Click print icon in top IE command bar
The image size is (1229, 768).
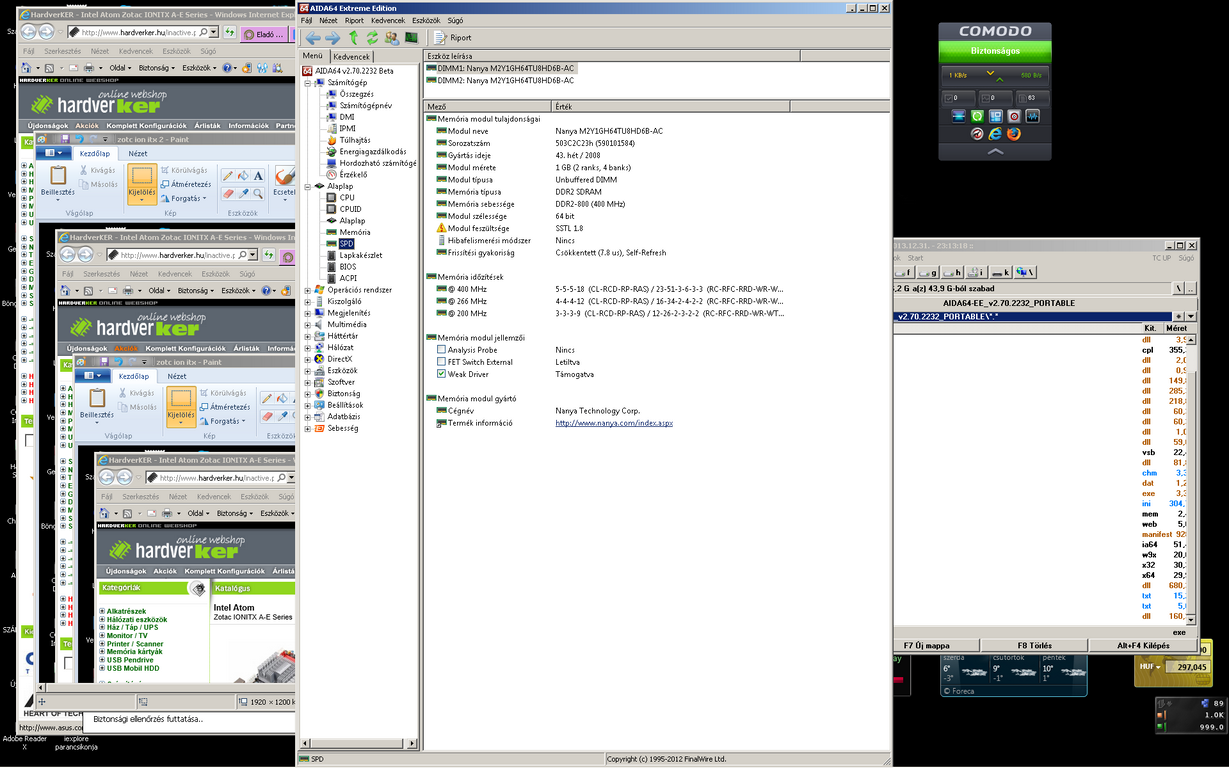[91, 68]
